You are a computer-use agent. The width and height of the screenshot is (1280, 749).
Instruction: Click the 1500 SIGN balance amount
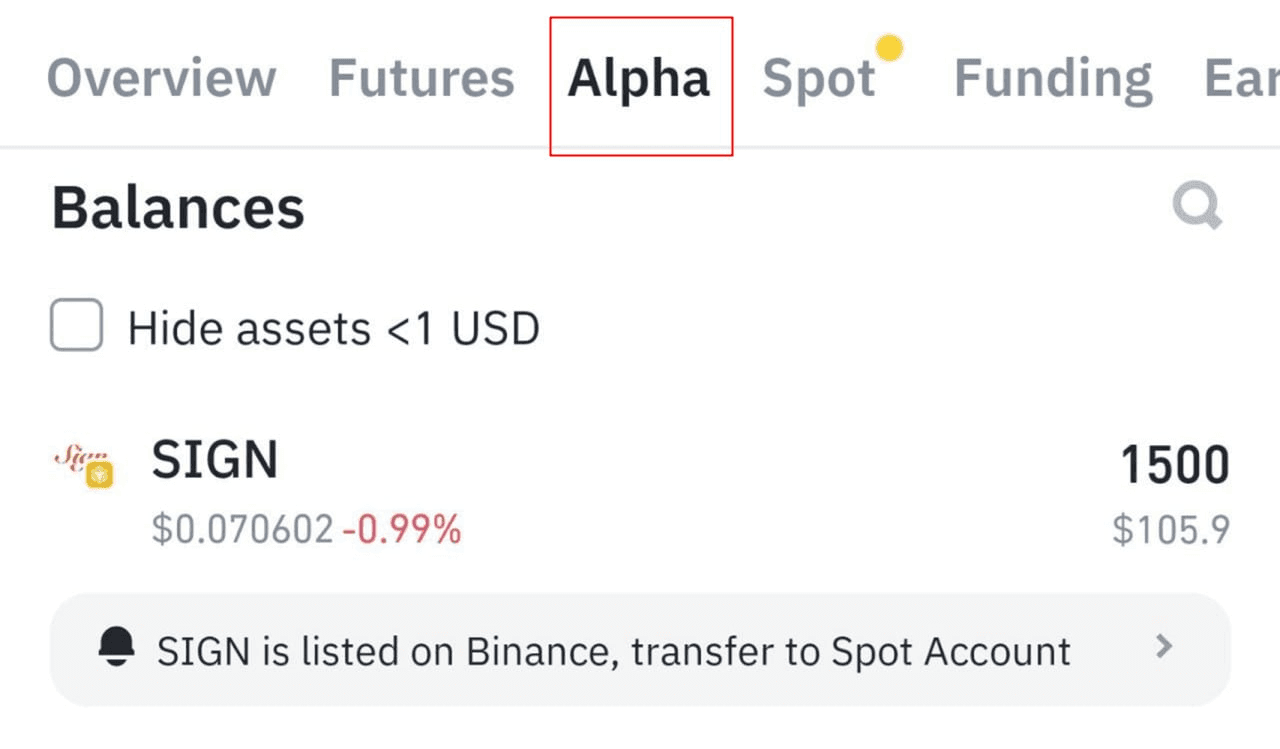(1175, 465)
